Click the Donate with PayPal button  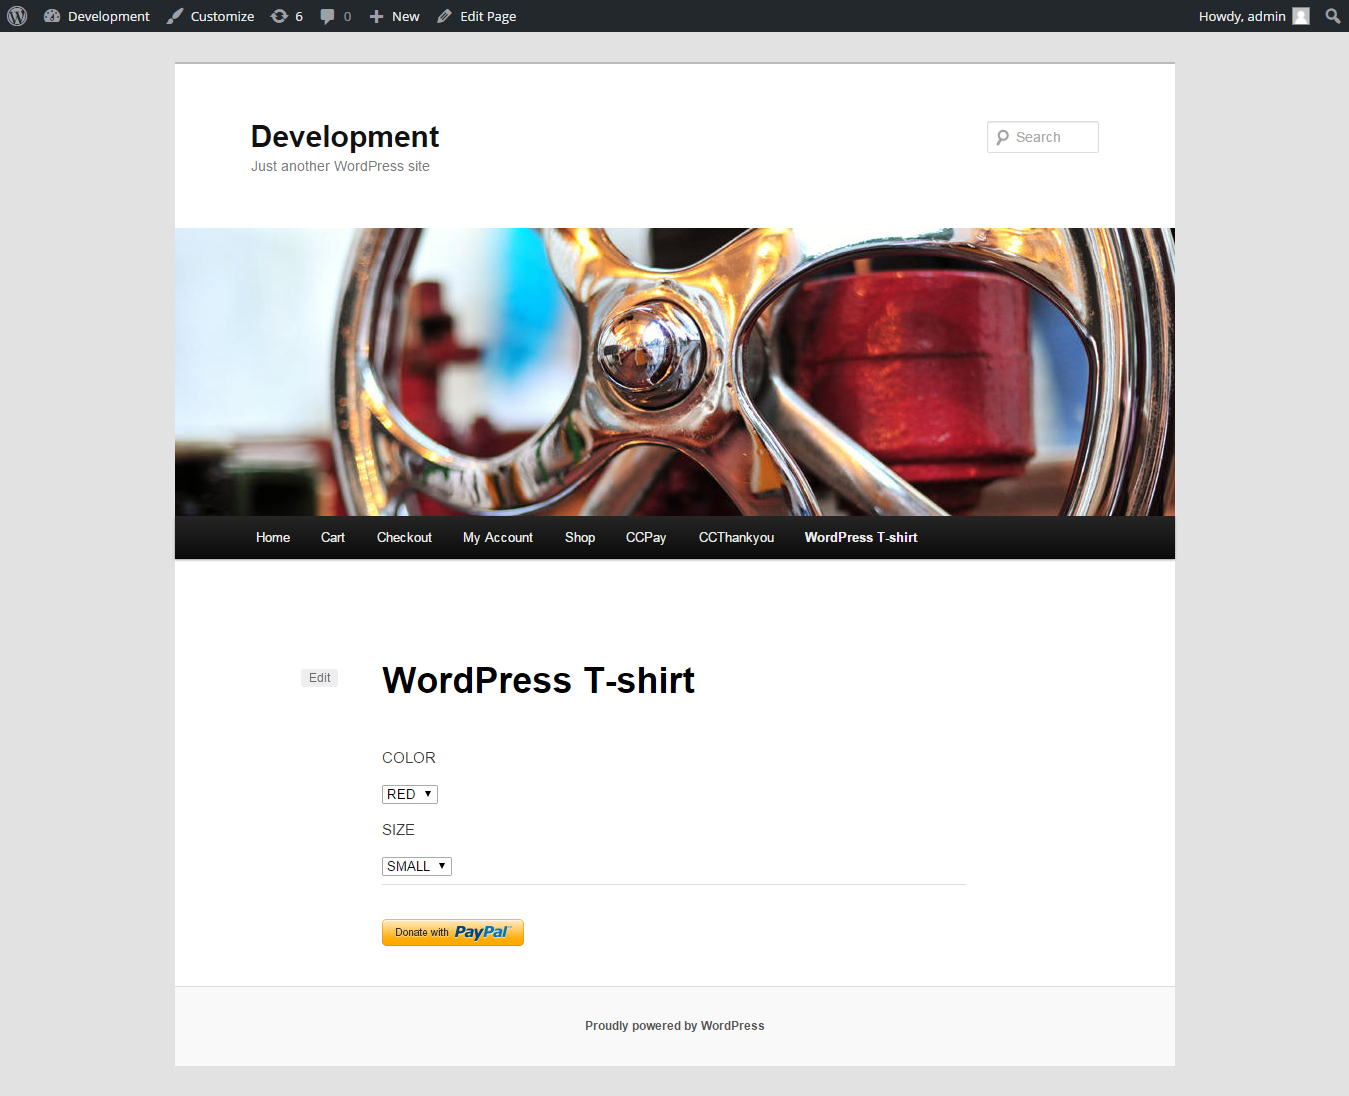453,932
